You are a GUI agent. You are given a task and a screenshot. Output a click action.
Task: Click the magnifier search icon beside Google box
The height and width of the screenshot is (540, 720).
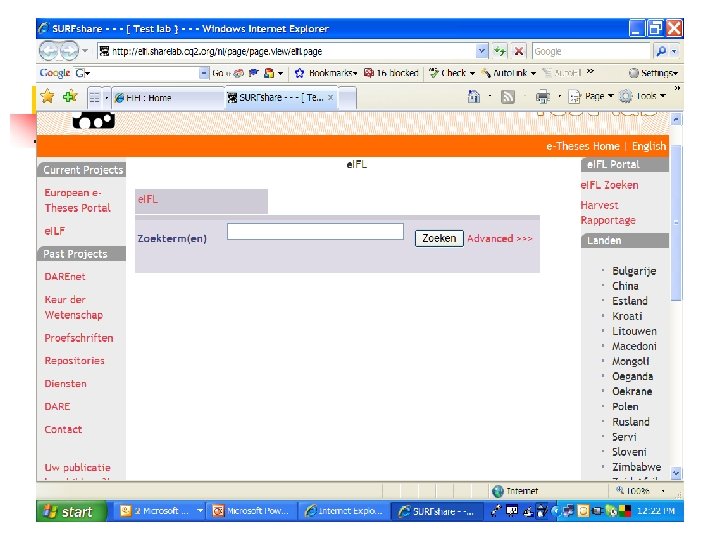[x=661, y=51]
